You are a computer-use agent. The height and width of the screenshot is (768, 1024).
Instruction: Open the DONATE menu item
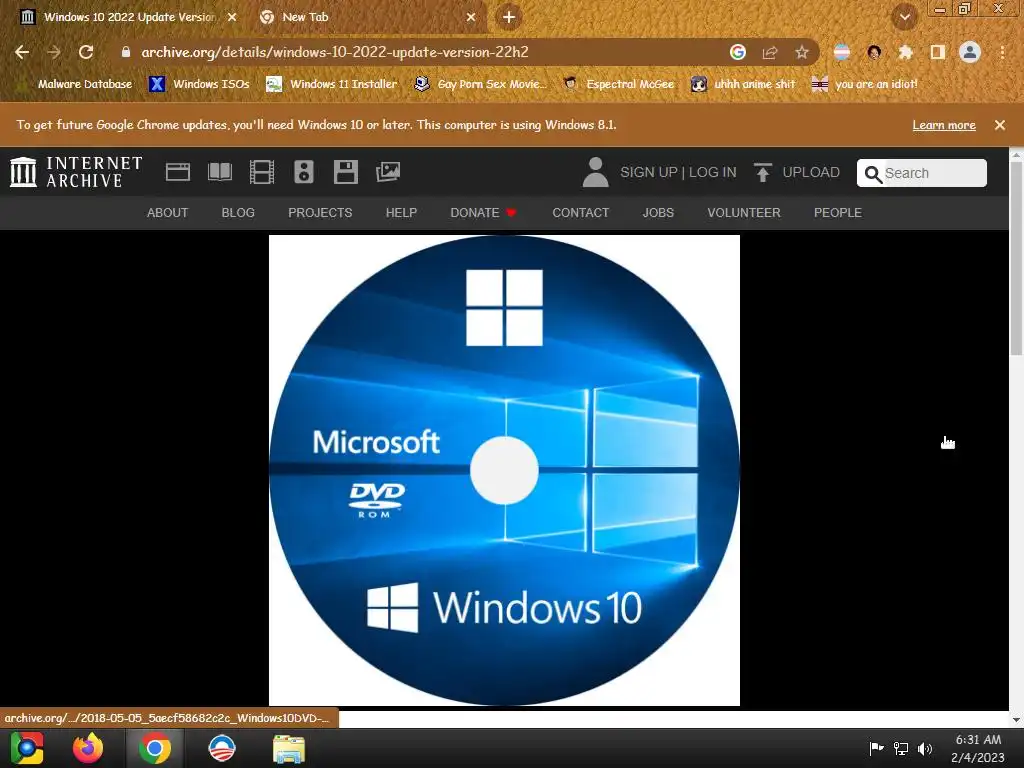point(483,213)
